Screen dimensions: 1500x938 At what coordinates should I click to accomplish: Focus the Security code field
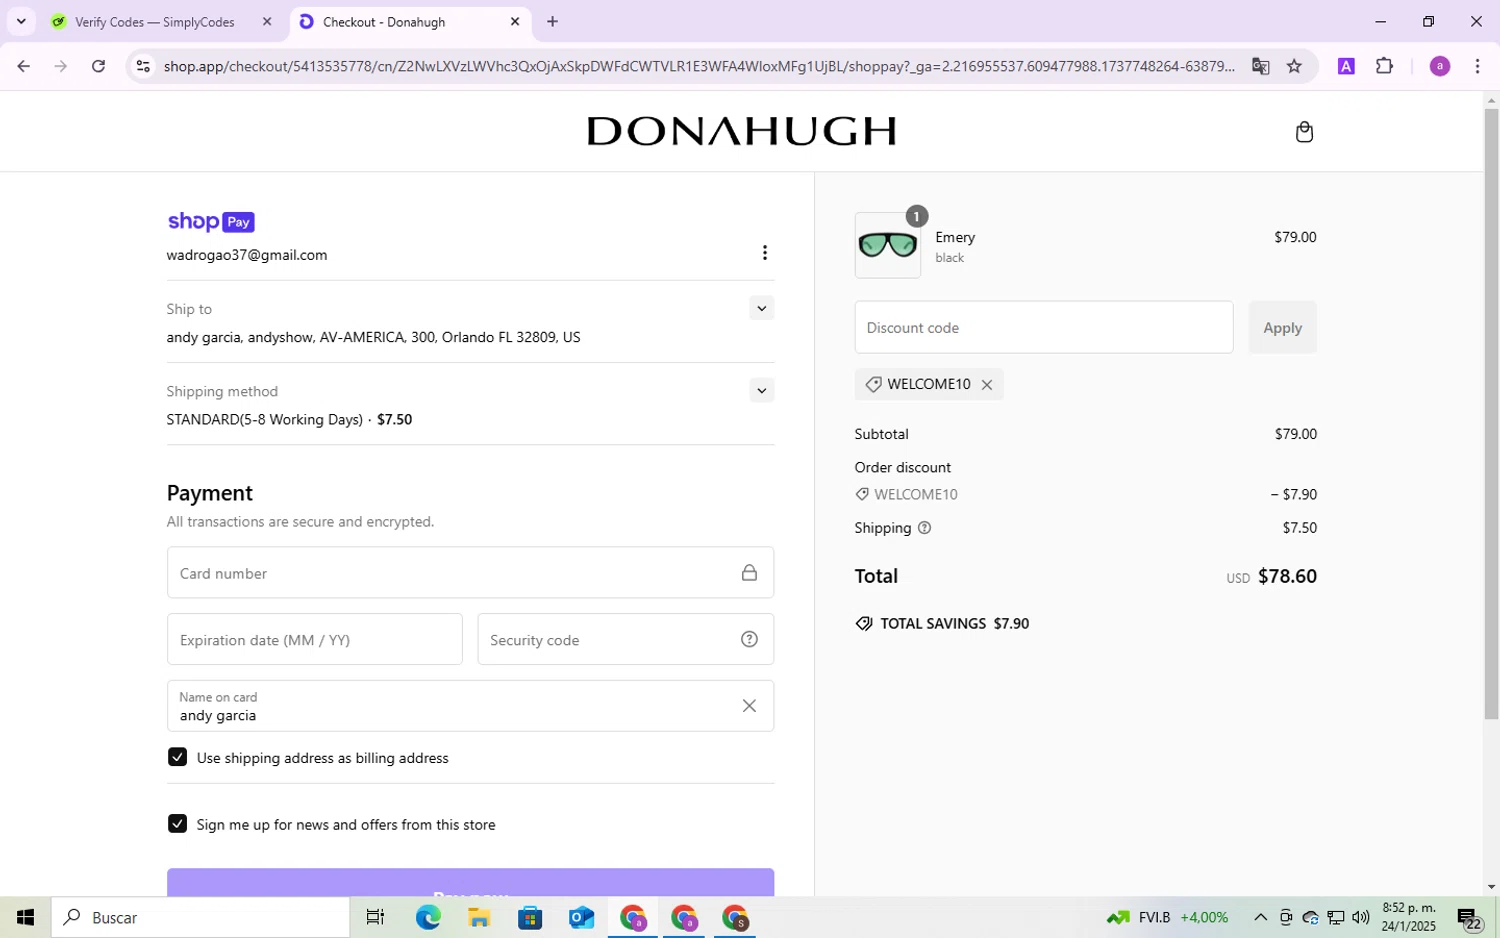[626, 640]
